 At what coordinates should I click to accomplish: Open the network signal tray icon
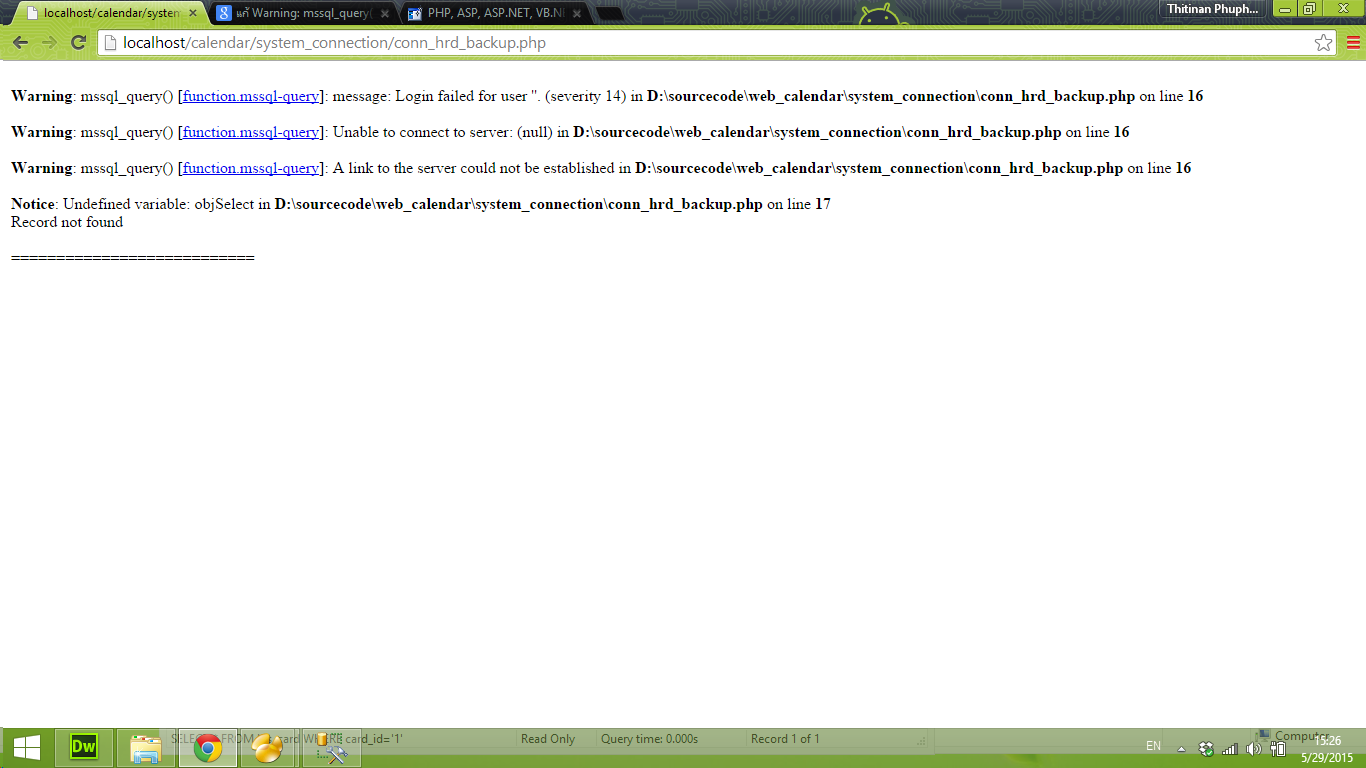click(x=1230, y=749)
